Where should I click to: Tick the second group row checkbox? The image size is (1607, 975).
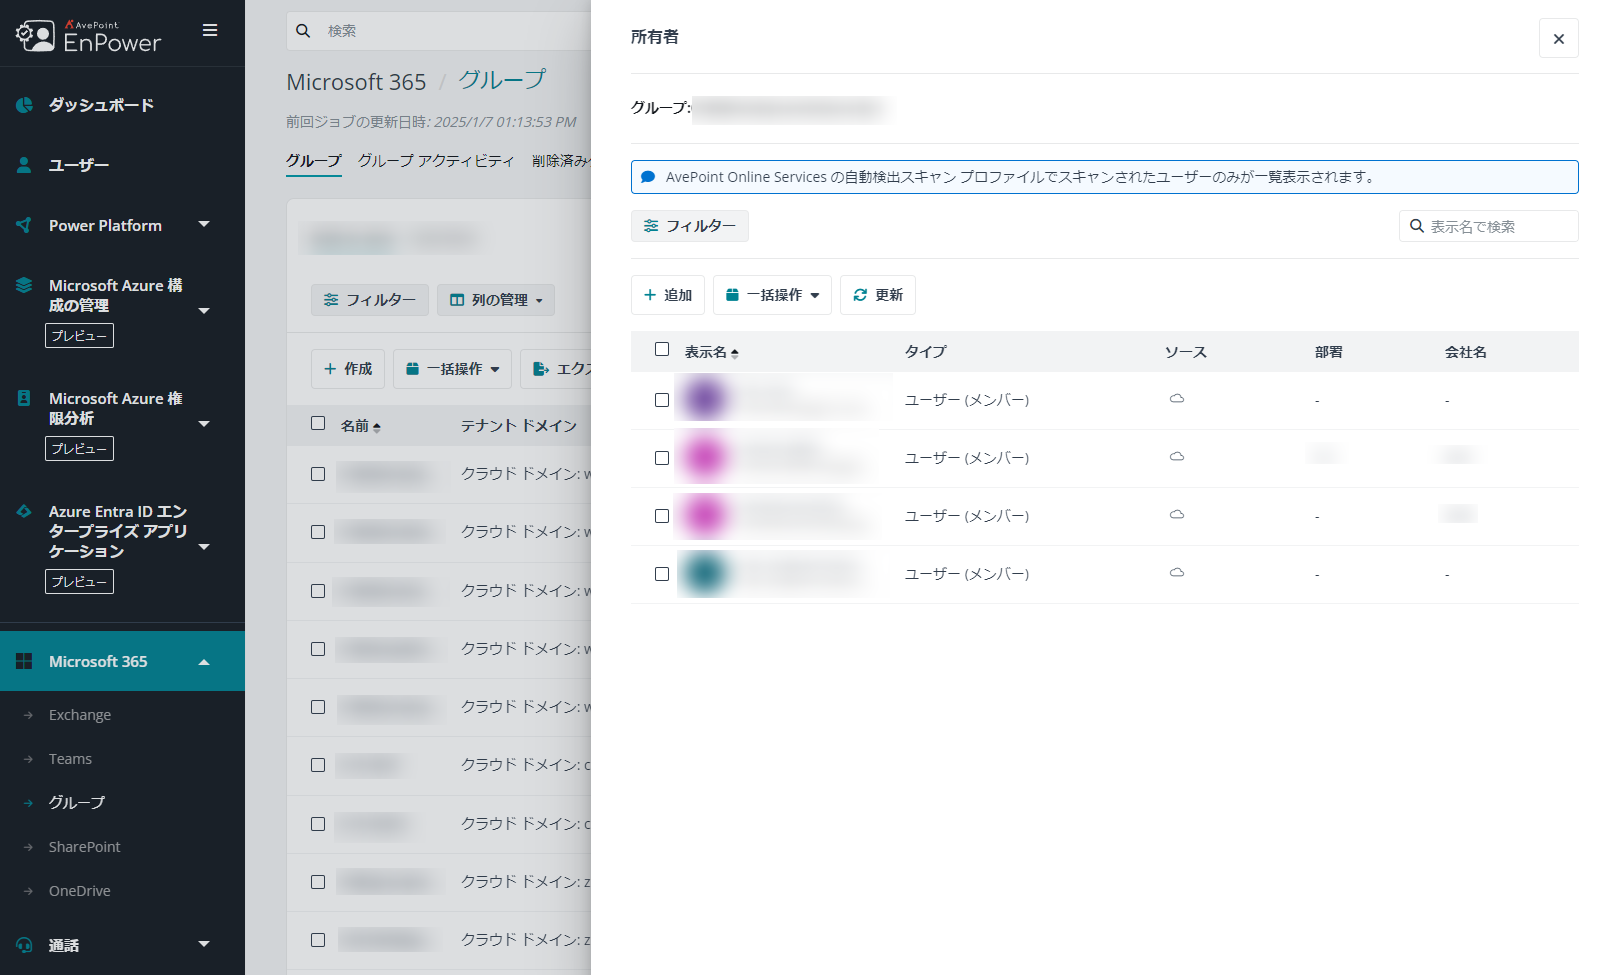[318, 532]
